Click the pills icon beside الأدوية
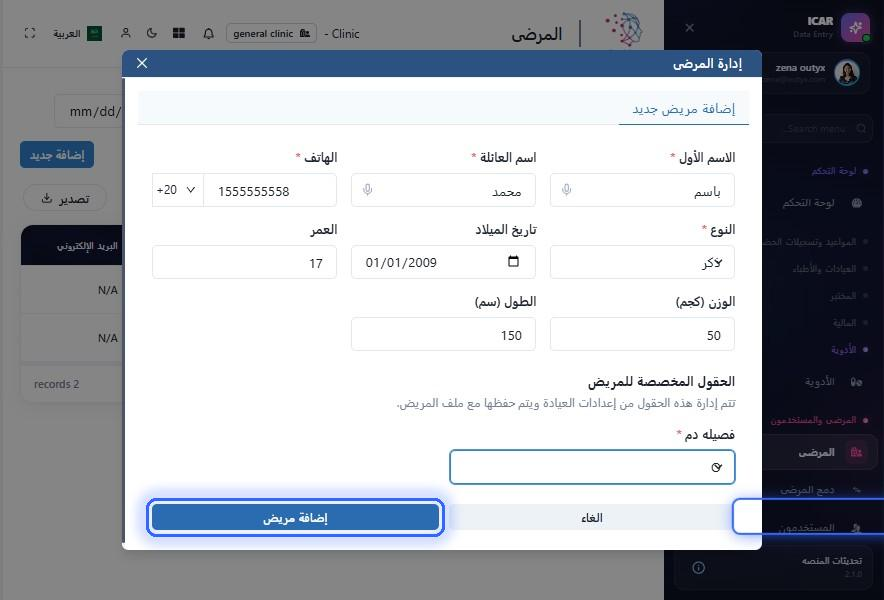 coord(856,382)
